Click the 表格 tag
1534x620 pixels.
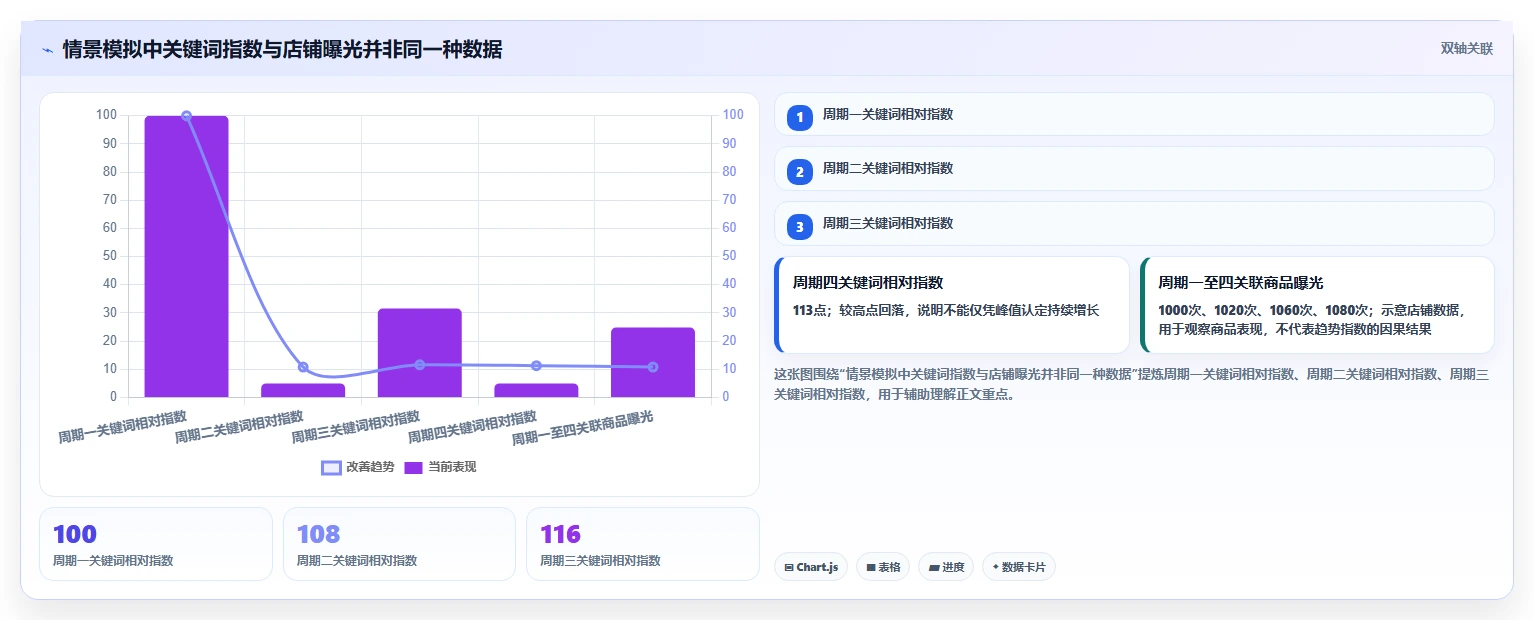point(883,567)
